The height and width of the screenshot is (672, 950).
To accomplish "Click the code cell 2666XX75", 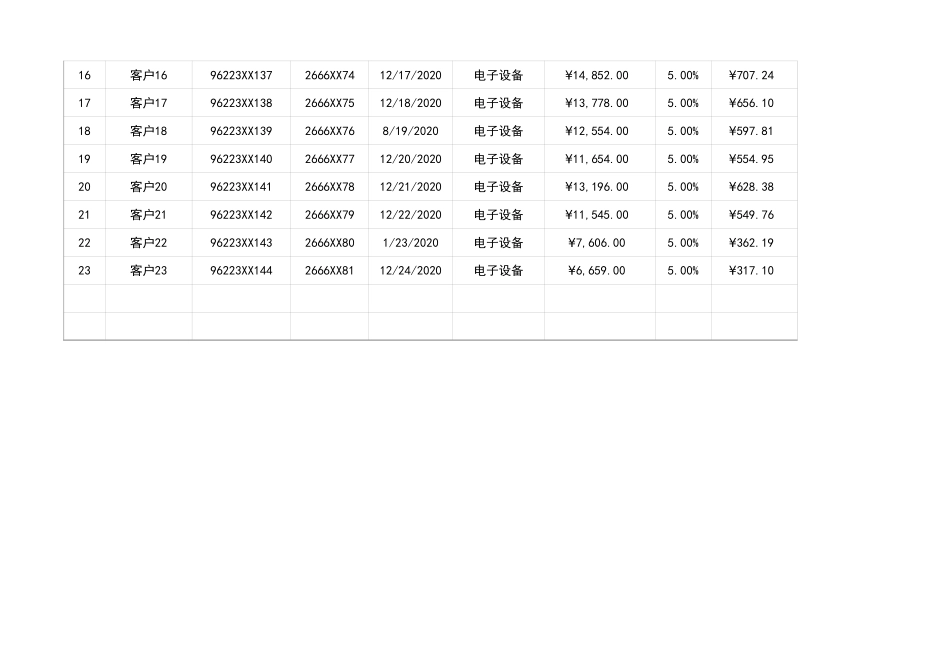I will [329, 103].
